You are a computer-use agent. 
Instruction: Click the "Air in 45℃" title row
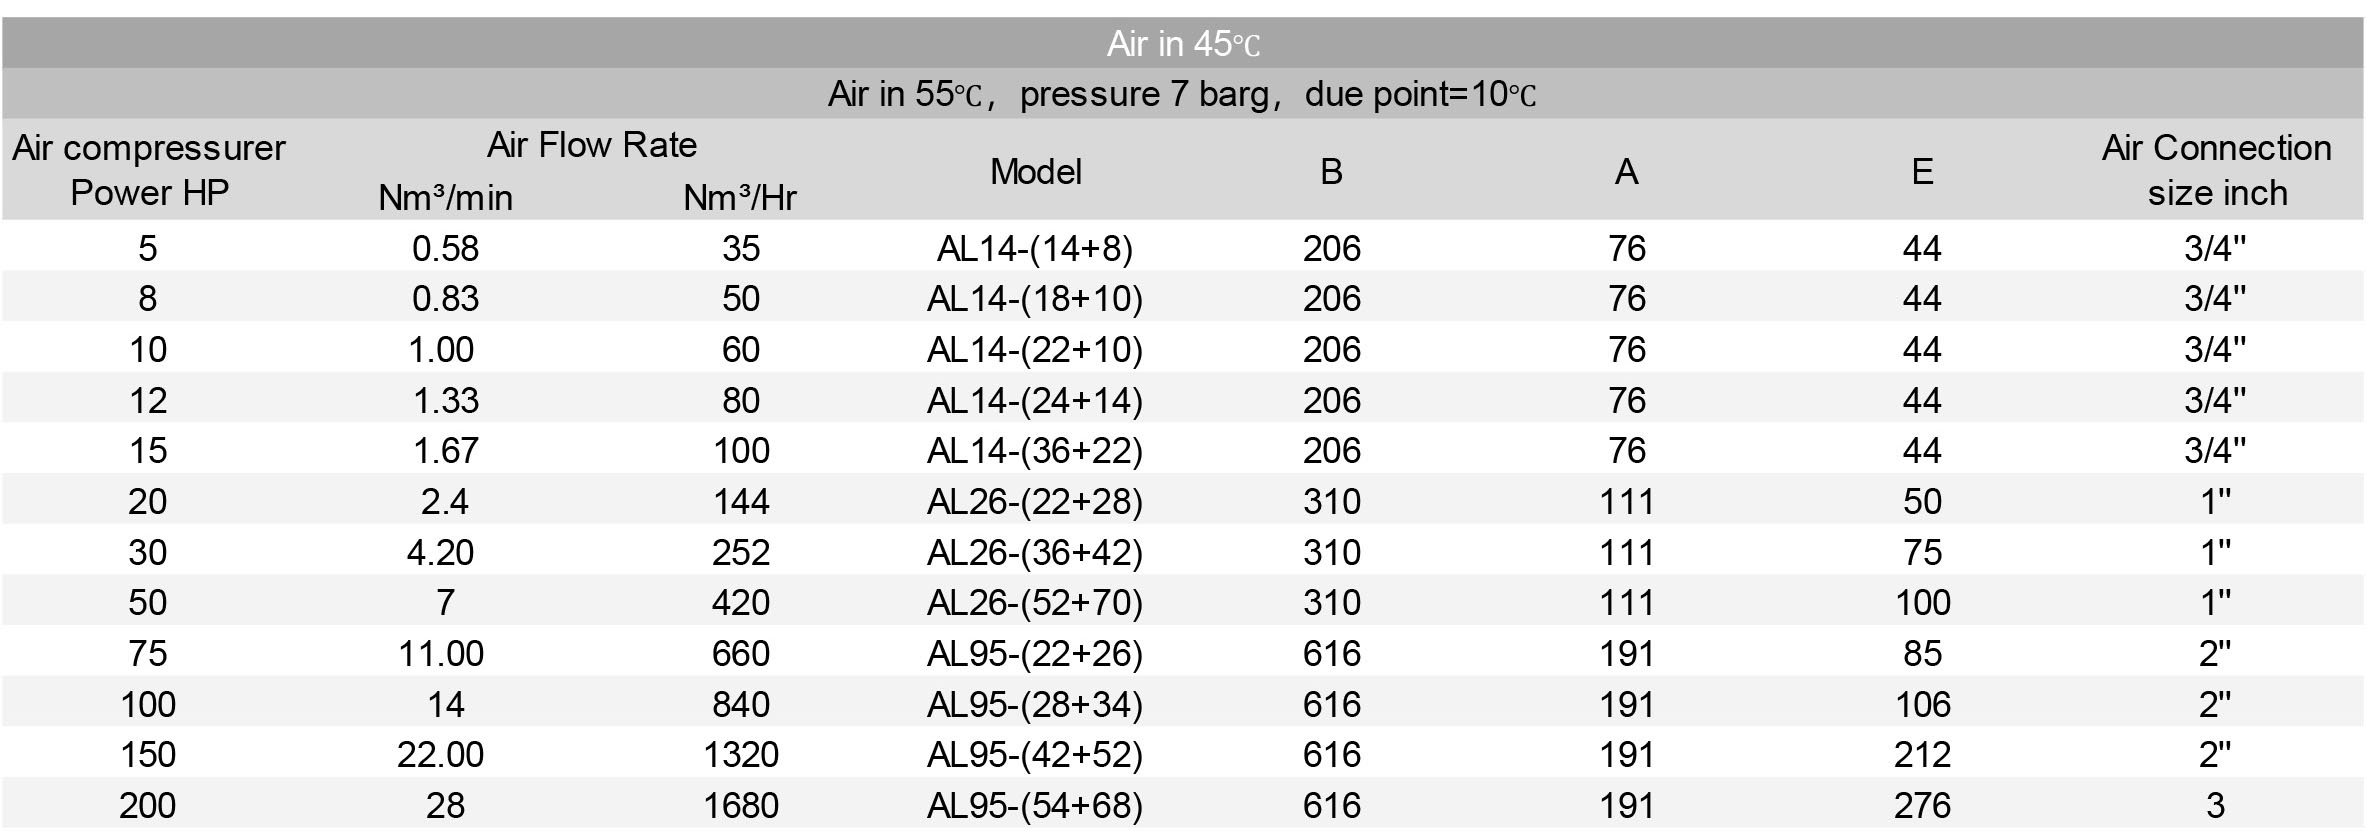1182,44
